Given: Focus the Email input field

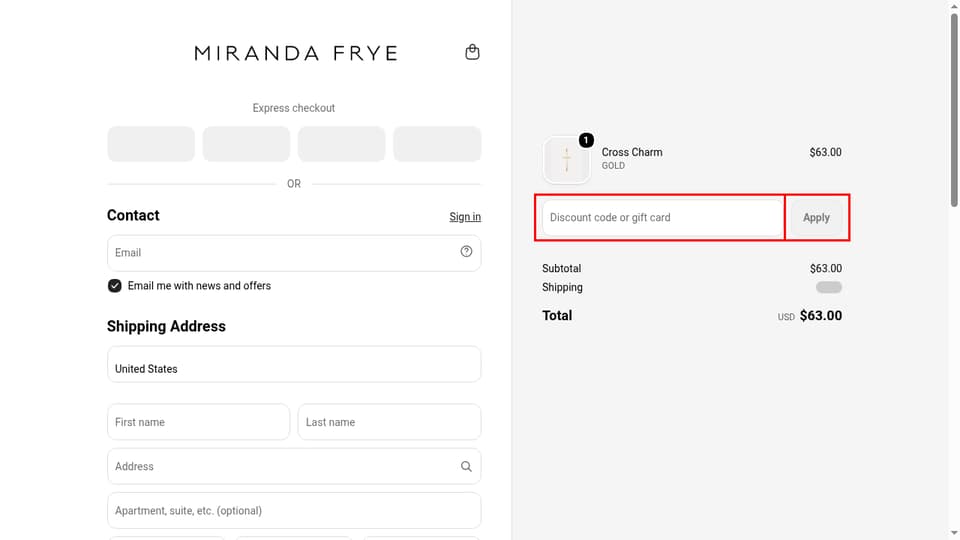Looking at the screenshot, I should pyautogui.click(x=294, y=253).
